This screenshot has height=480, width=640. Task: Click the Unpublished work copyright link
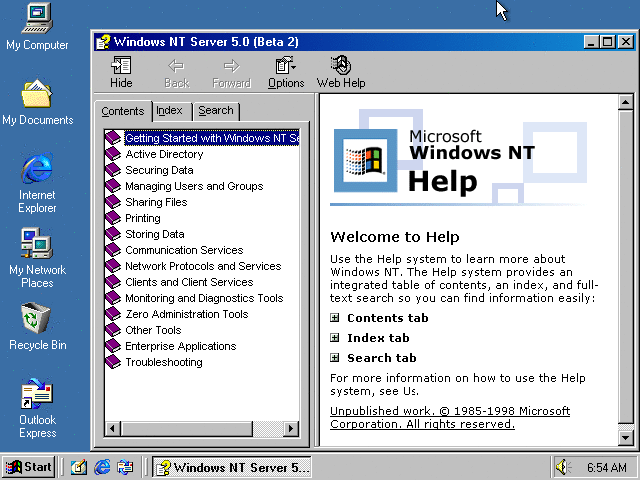tap(450, 417)
